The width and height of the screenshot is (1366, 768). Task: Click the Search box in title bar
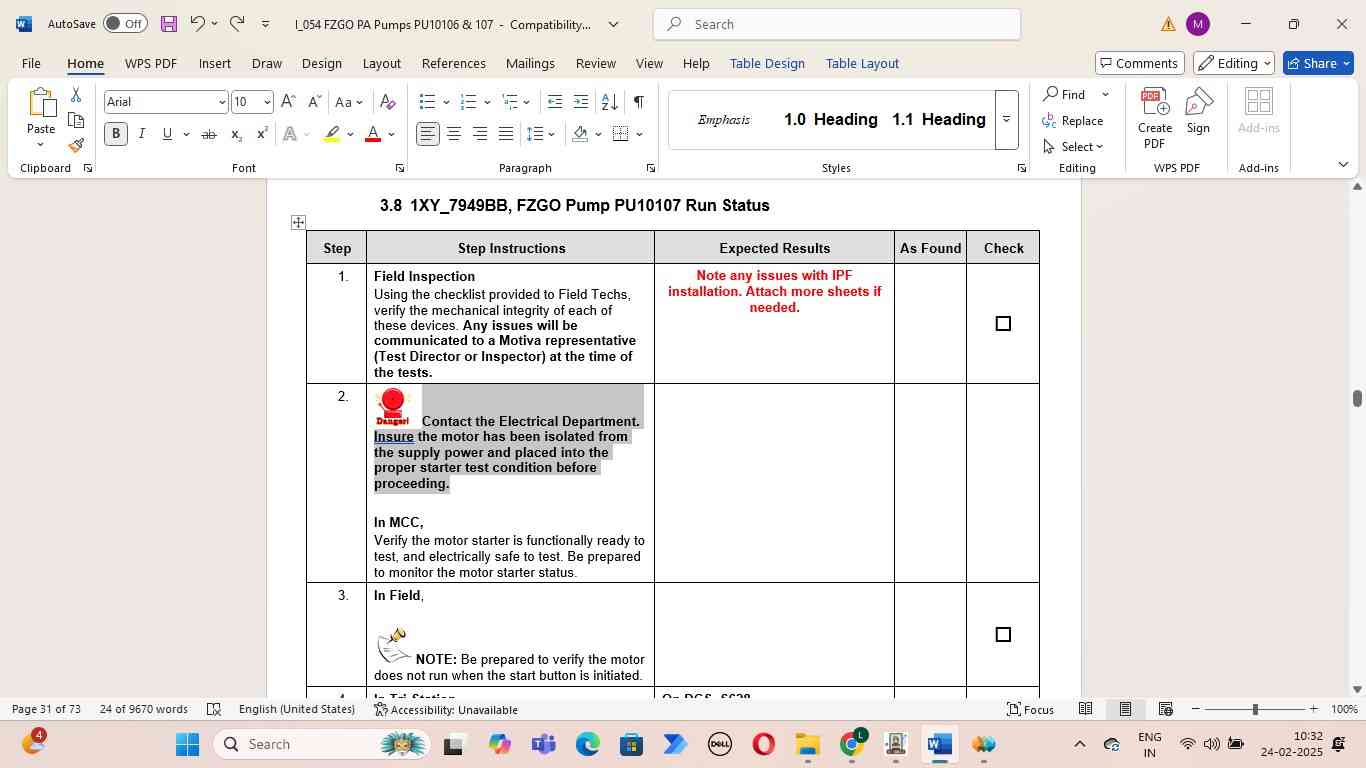837,24
